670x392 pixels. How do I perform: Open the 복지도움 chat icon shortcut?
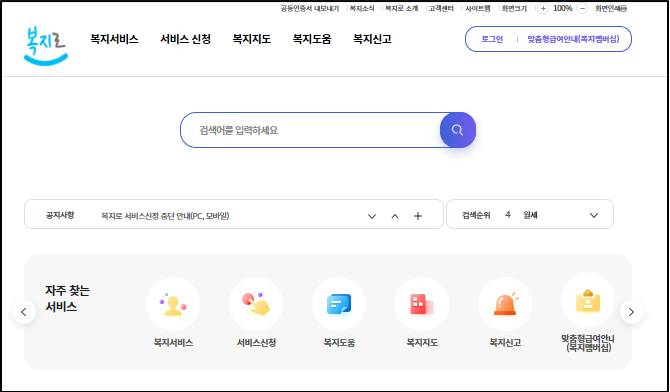coord(339,304)
